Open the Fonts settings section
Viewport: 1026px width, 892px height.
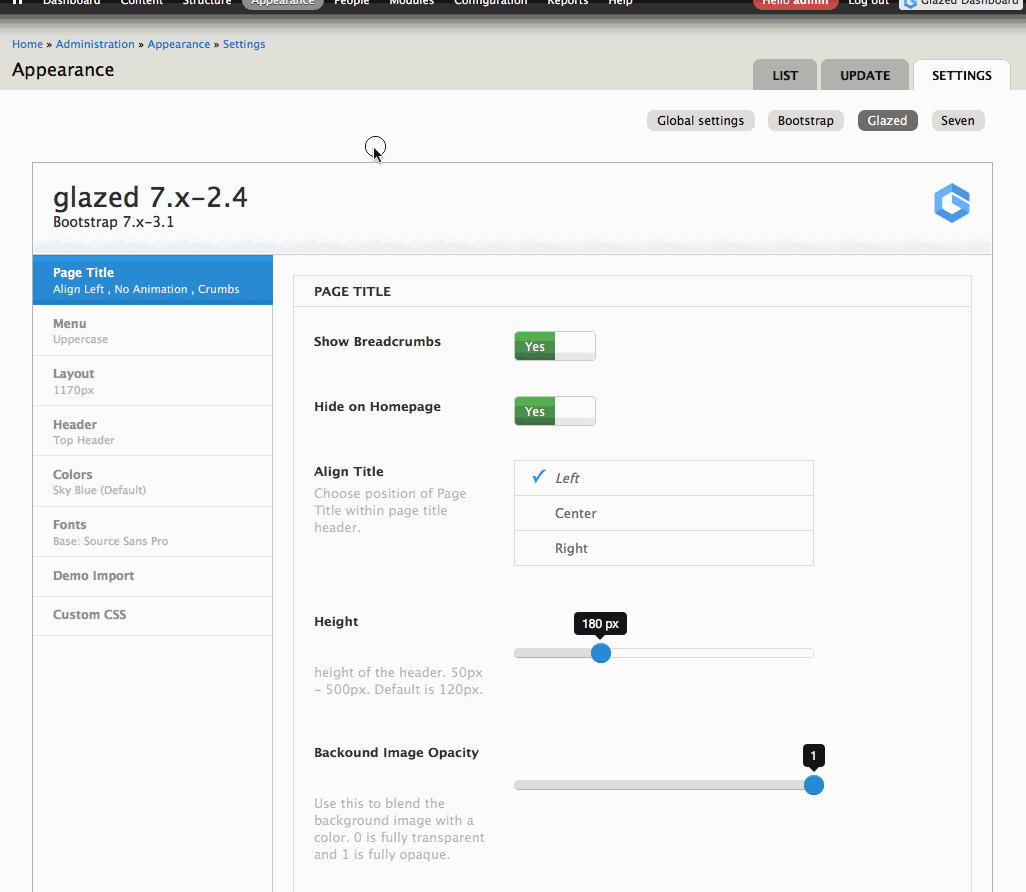pos(152,532)
